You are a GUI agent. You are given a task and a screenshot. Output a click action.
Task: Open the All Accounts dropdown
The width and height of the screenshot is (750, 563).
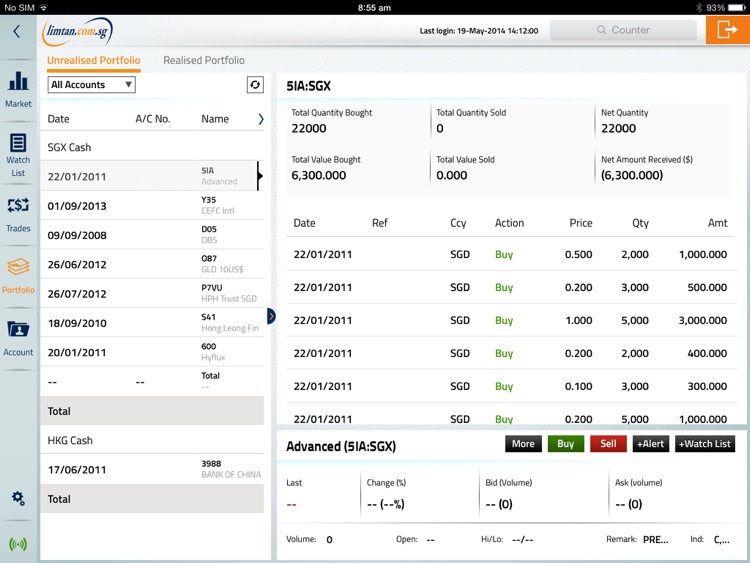pos(91,85)
